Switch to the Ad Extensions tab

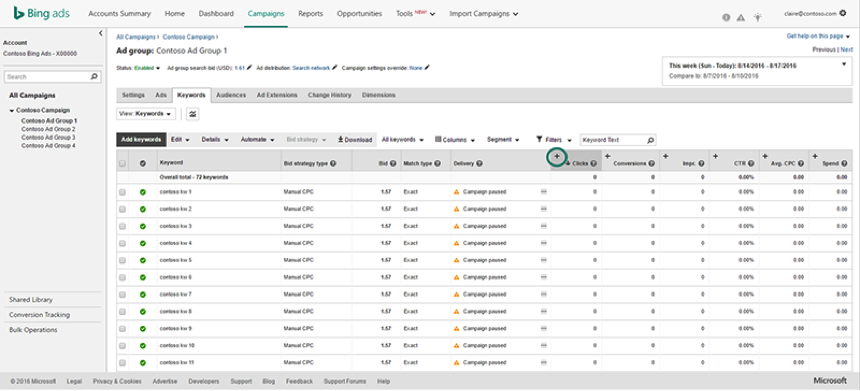click(277, 95)
